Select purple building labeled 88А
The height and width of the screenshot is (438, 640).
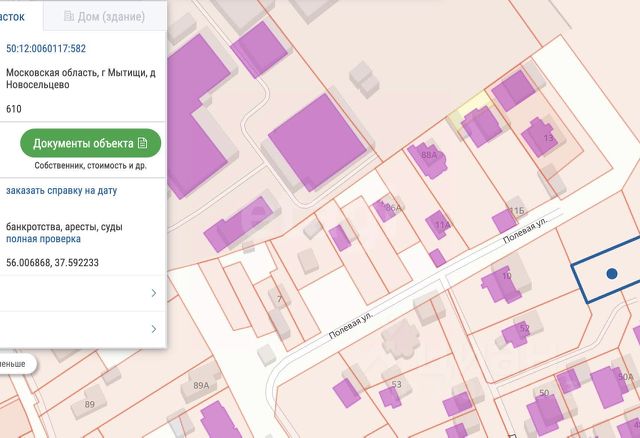(427, 160)
